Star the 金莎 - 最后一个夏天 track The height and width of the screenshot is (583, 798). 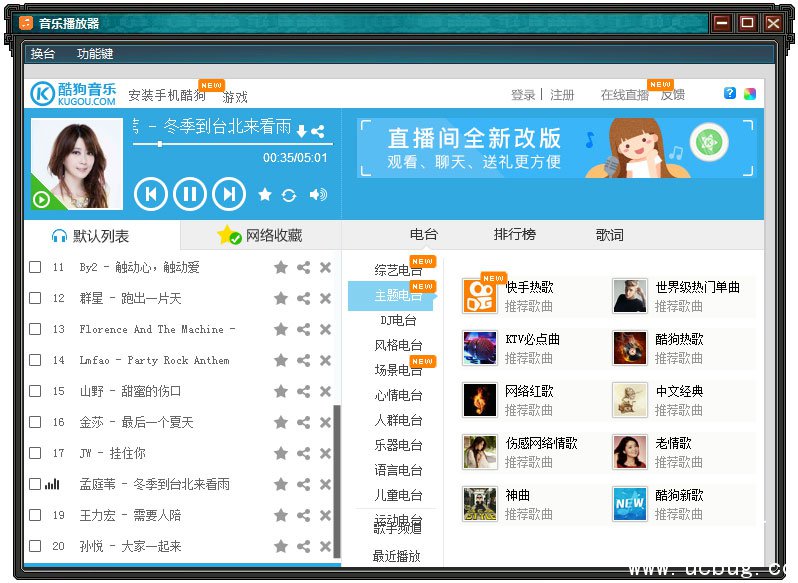tap(281, 422)
